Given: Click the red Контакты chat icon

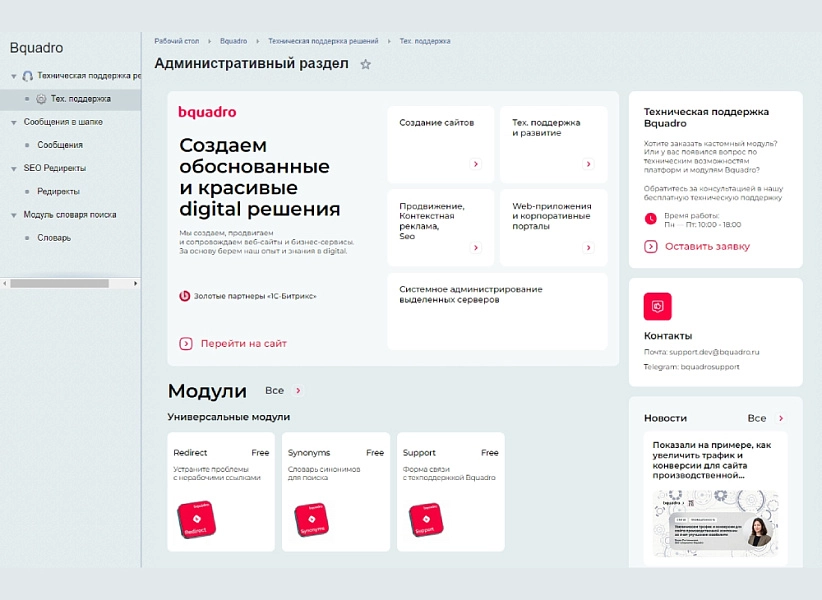Looking at the screenshot, I should (657, 306).
